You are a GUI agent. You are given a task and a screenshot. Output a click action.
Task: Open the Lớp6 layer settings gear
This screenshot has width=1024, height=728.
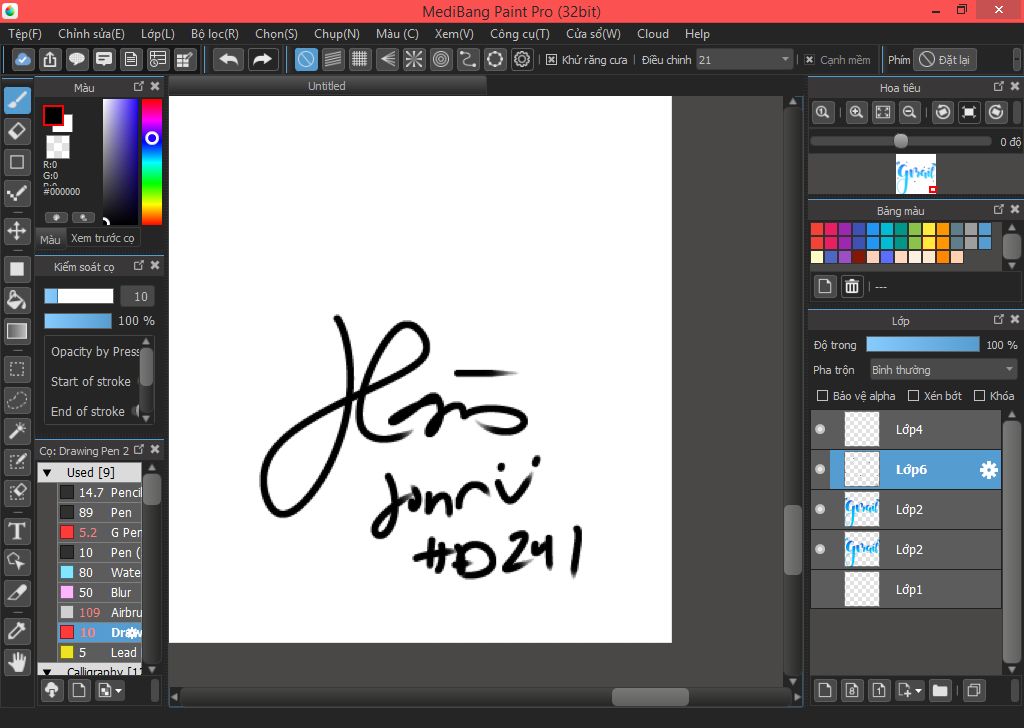point(989,469)
